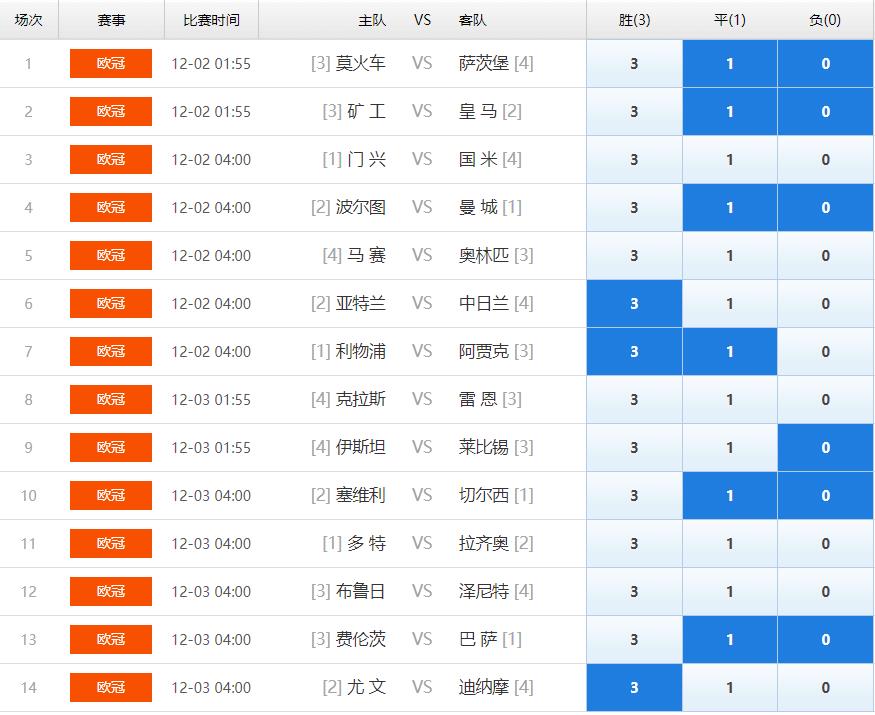Click the VS column header

[x=422, y=20]
